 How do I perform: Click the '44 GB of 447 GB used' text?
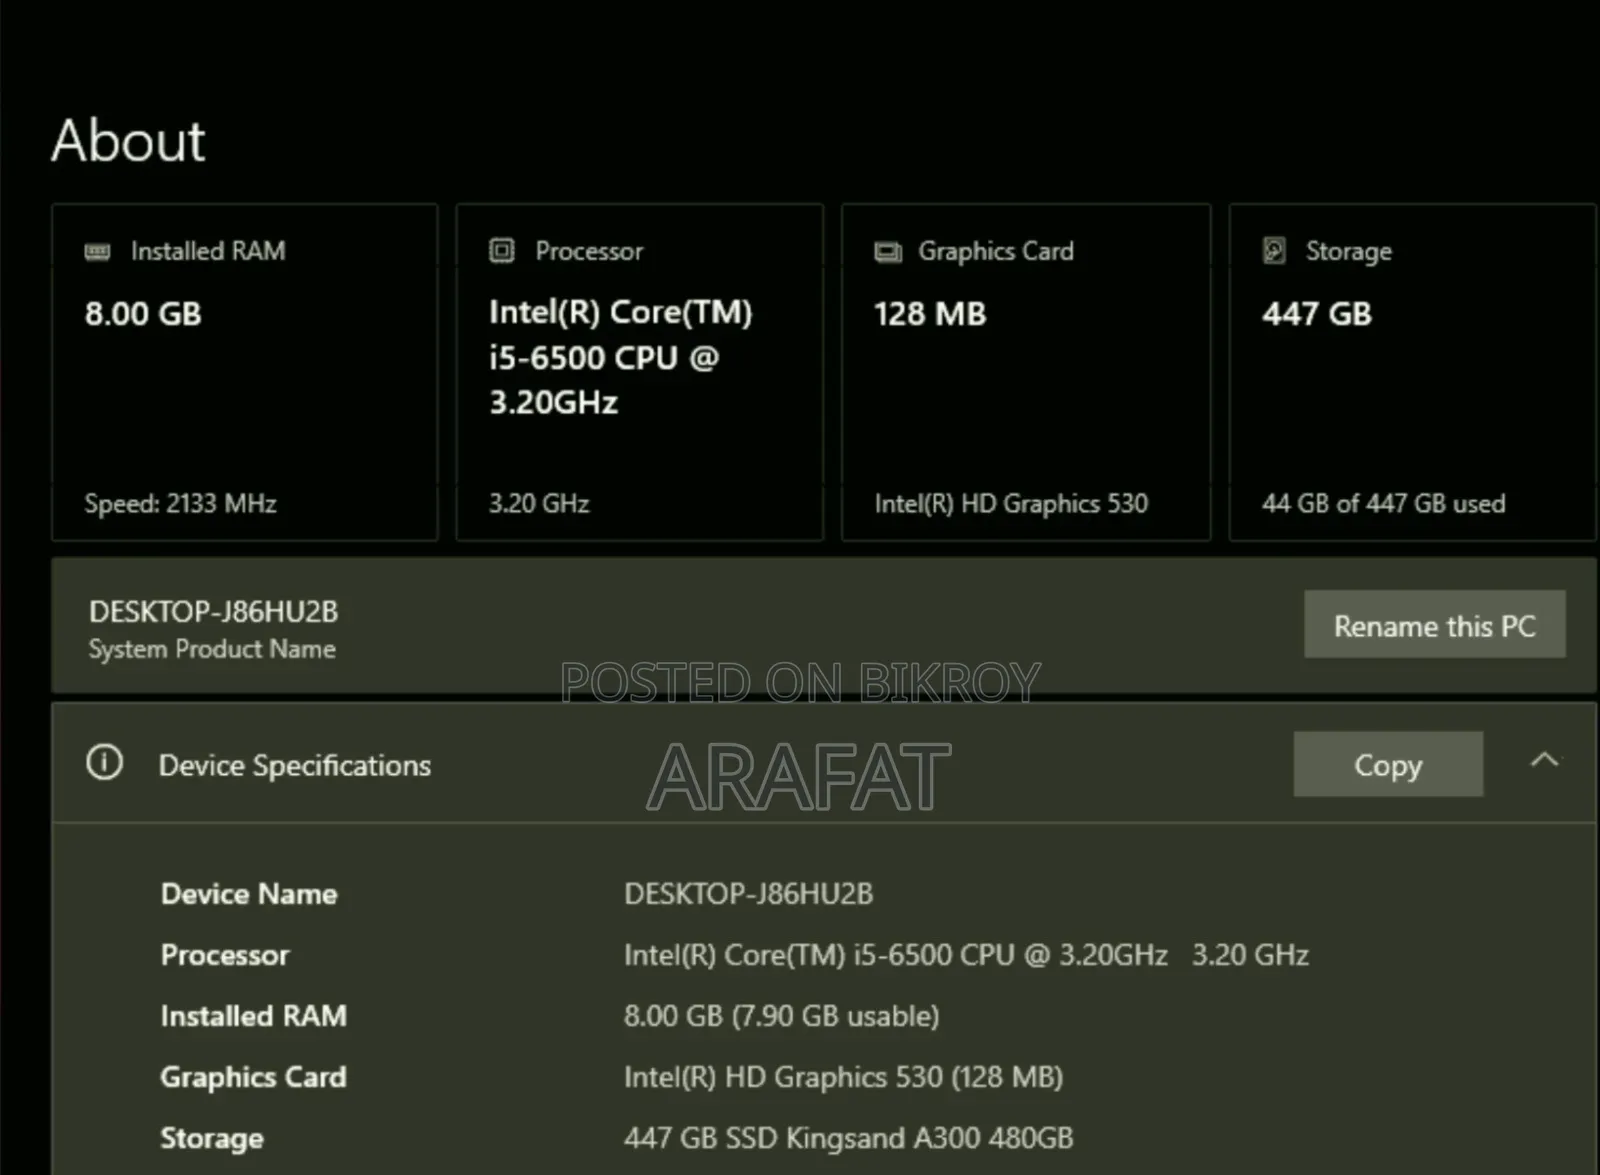point(1383,503)
